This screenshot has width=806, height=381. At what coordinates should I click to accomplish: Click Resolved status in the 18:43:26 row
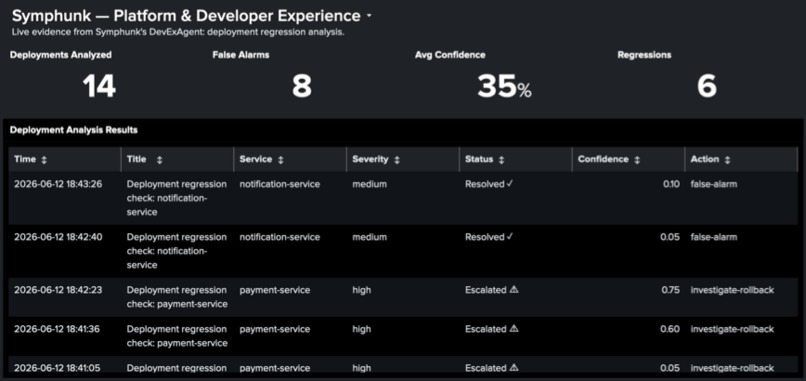point(489,184)
